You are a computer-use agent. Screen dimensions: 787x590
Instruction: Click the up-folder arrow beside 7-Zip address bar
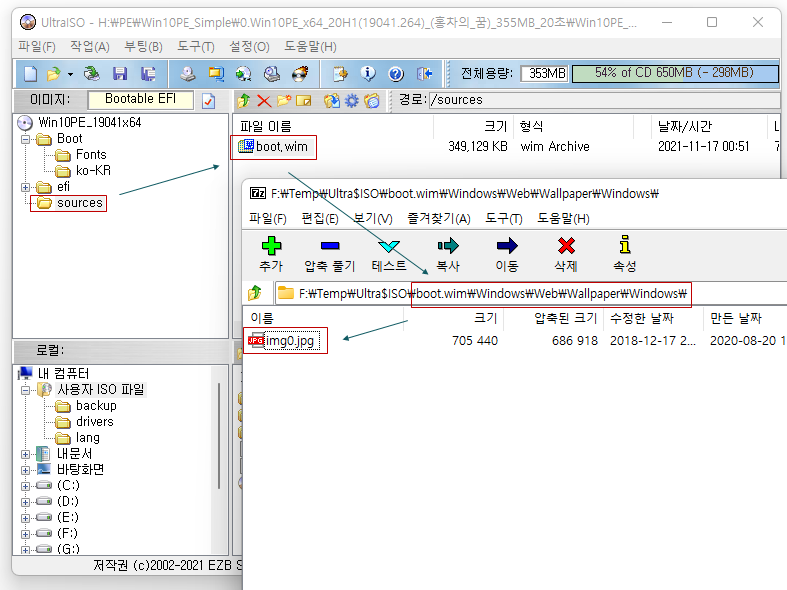pyautogui.click(x=255, y=293)
